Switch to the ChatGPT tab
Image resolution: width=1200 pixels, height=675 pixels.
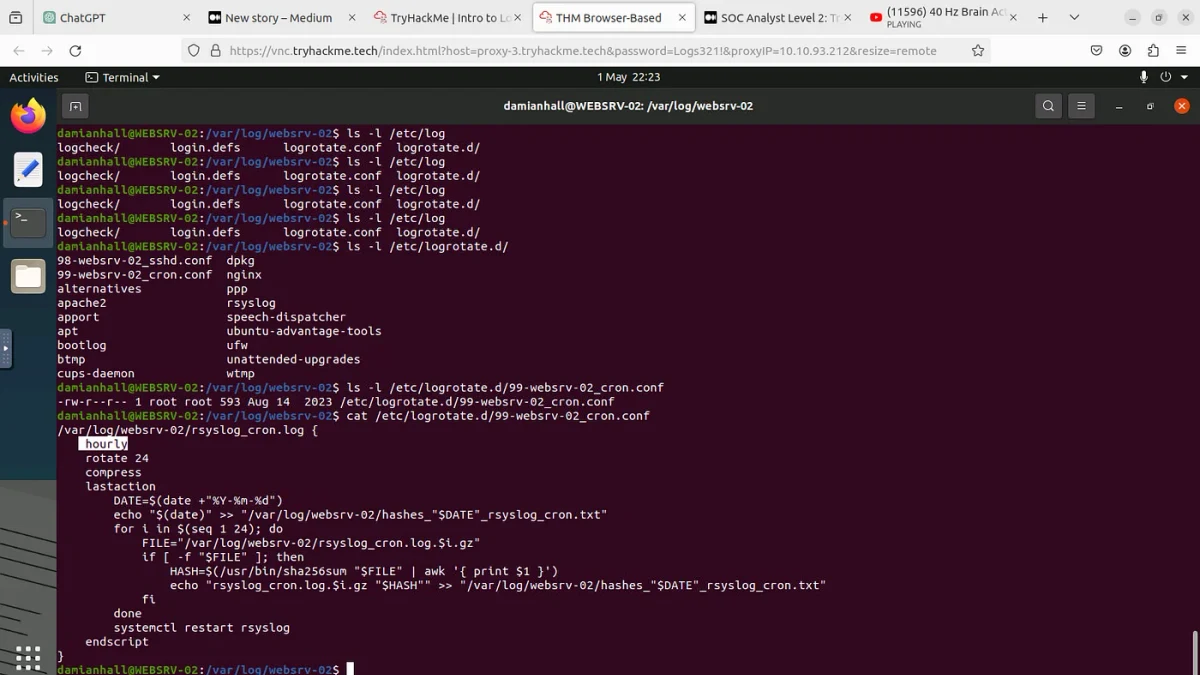pyautogui.click(x=115, y=18)
